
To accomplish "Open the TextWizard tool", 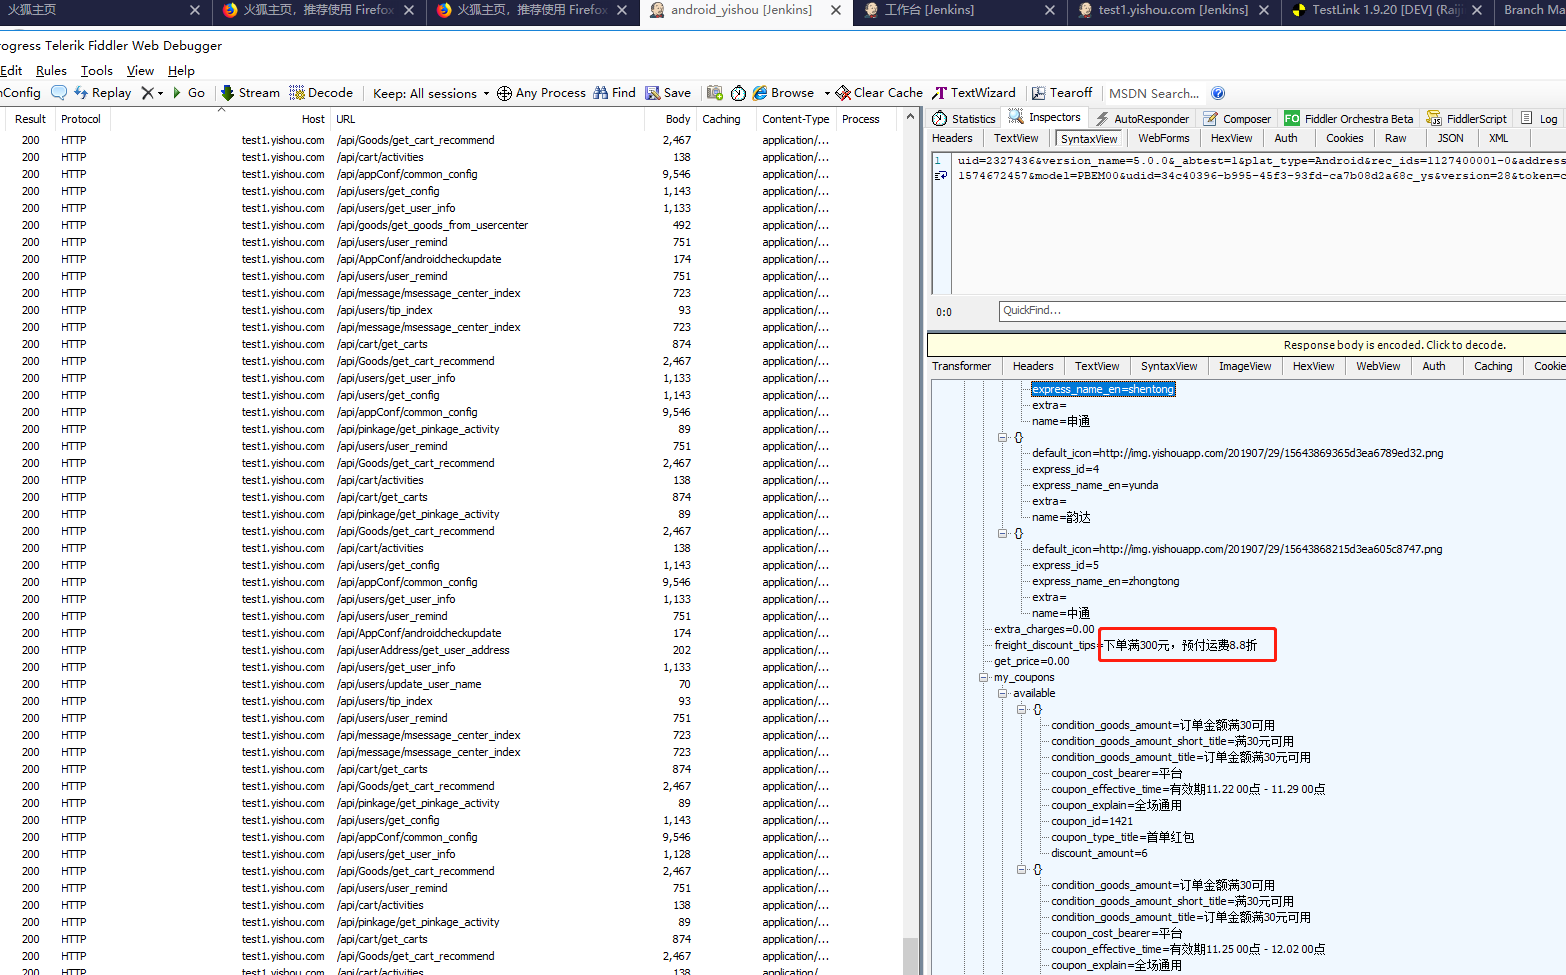I will click(x=974, y=92).
